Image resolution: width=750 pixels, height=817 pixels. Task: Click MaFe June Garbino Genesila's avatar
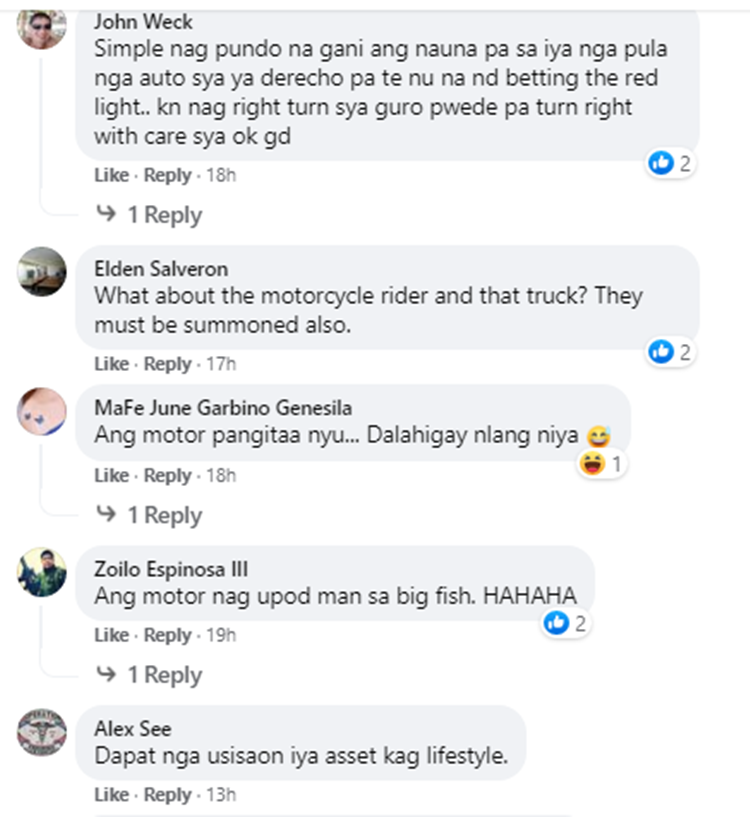click(43, 412)
